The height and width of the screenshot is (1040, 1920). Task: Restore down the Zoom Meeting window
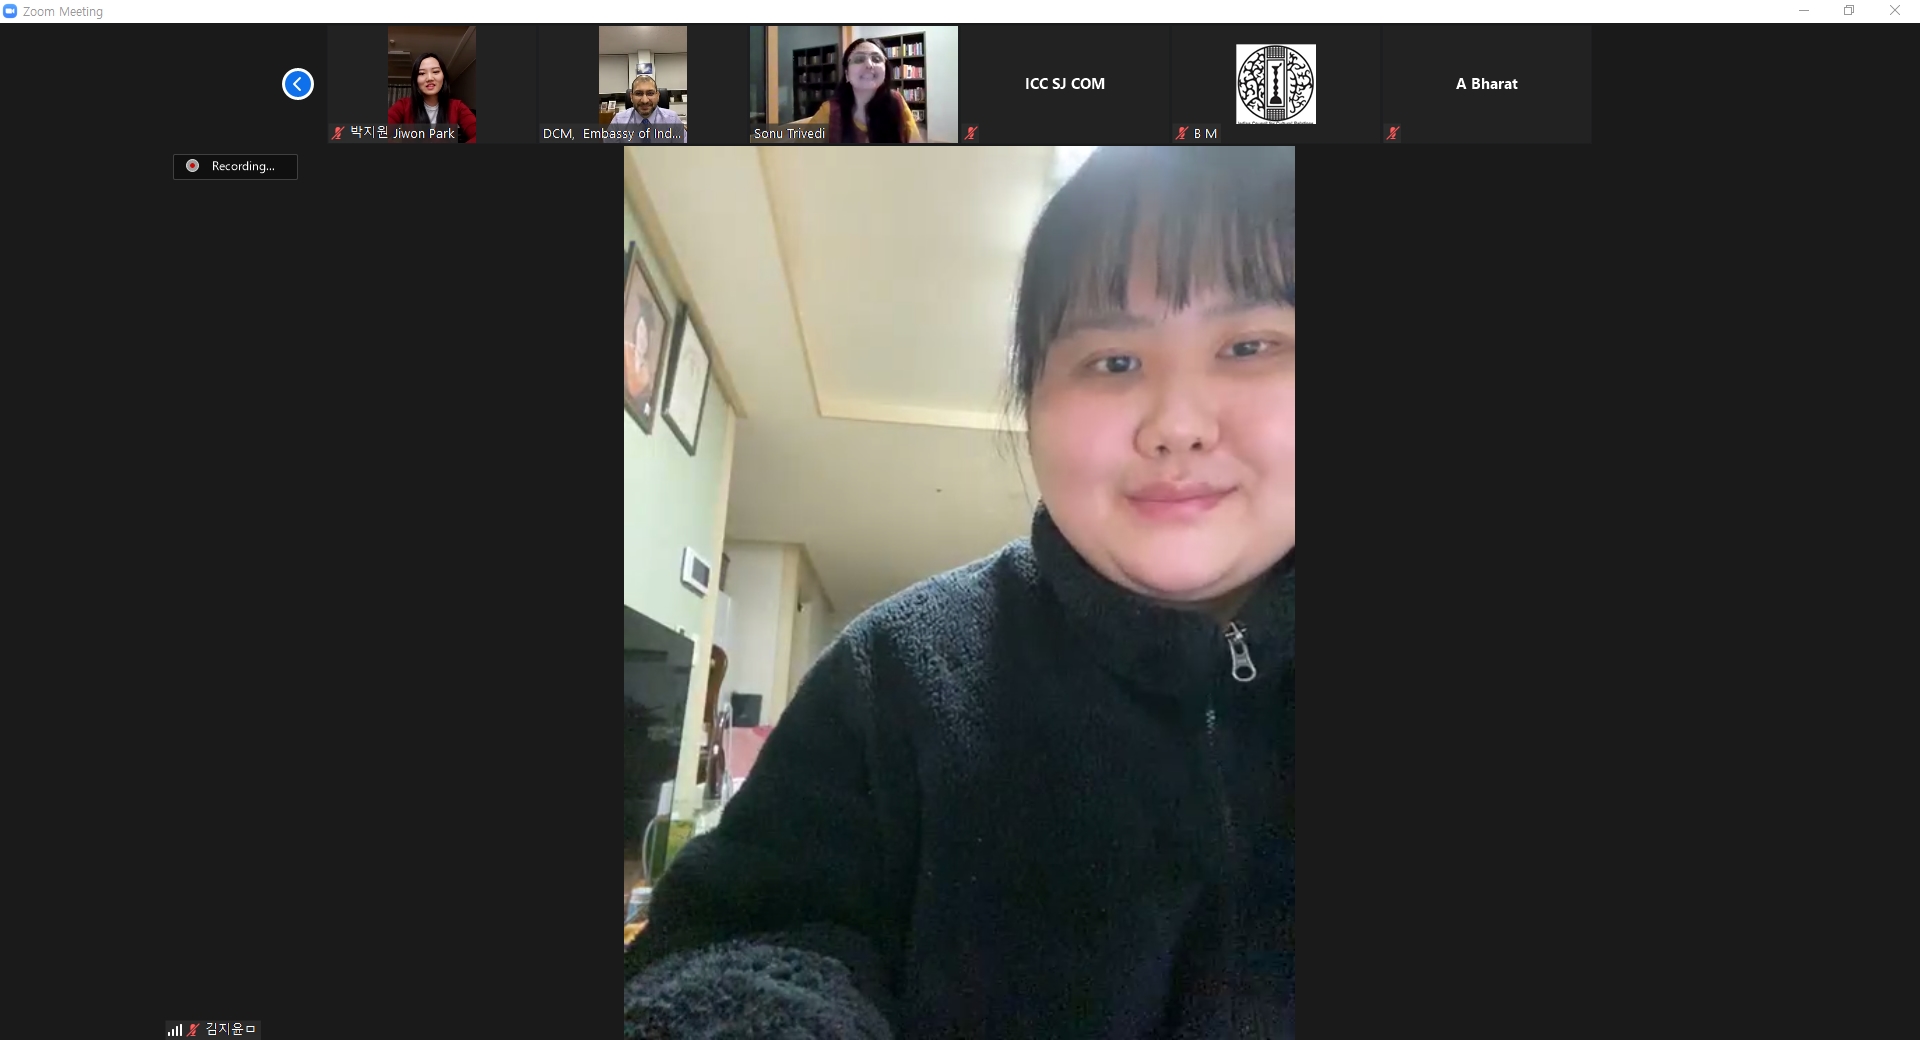coord(1849,11)
